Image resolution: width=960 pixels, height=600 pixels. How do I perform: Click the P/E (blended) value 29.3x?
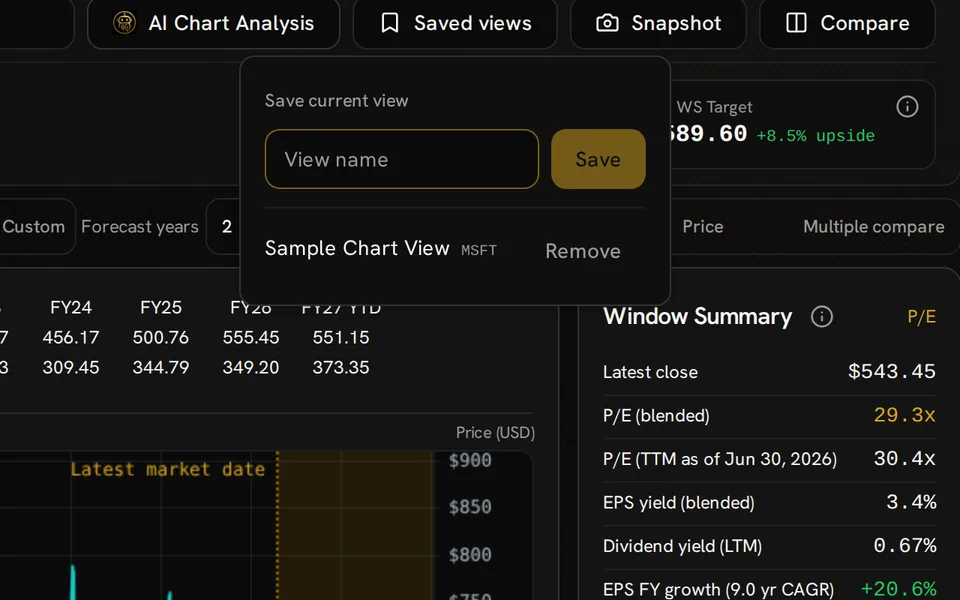904,415
